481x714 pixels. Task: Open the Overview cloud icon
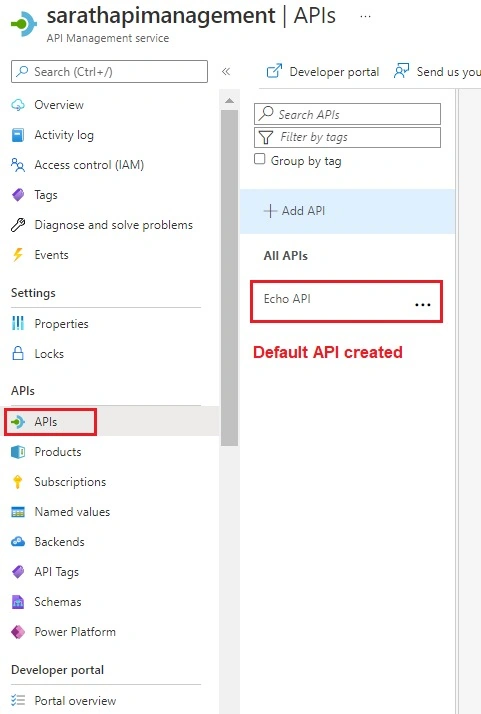point(18,105)
